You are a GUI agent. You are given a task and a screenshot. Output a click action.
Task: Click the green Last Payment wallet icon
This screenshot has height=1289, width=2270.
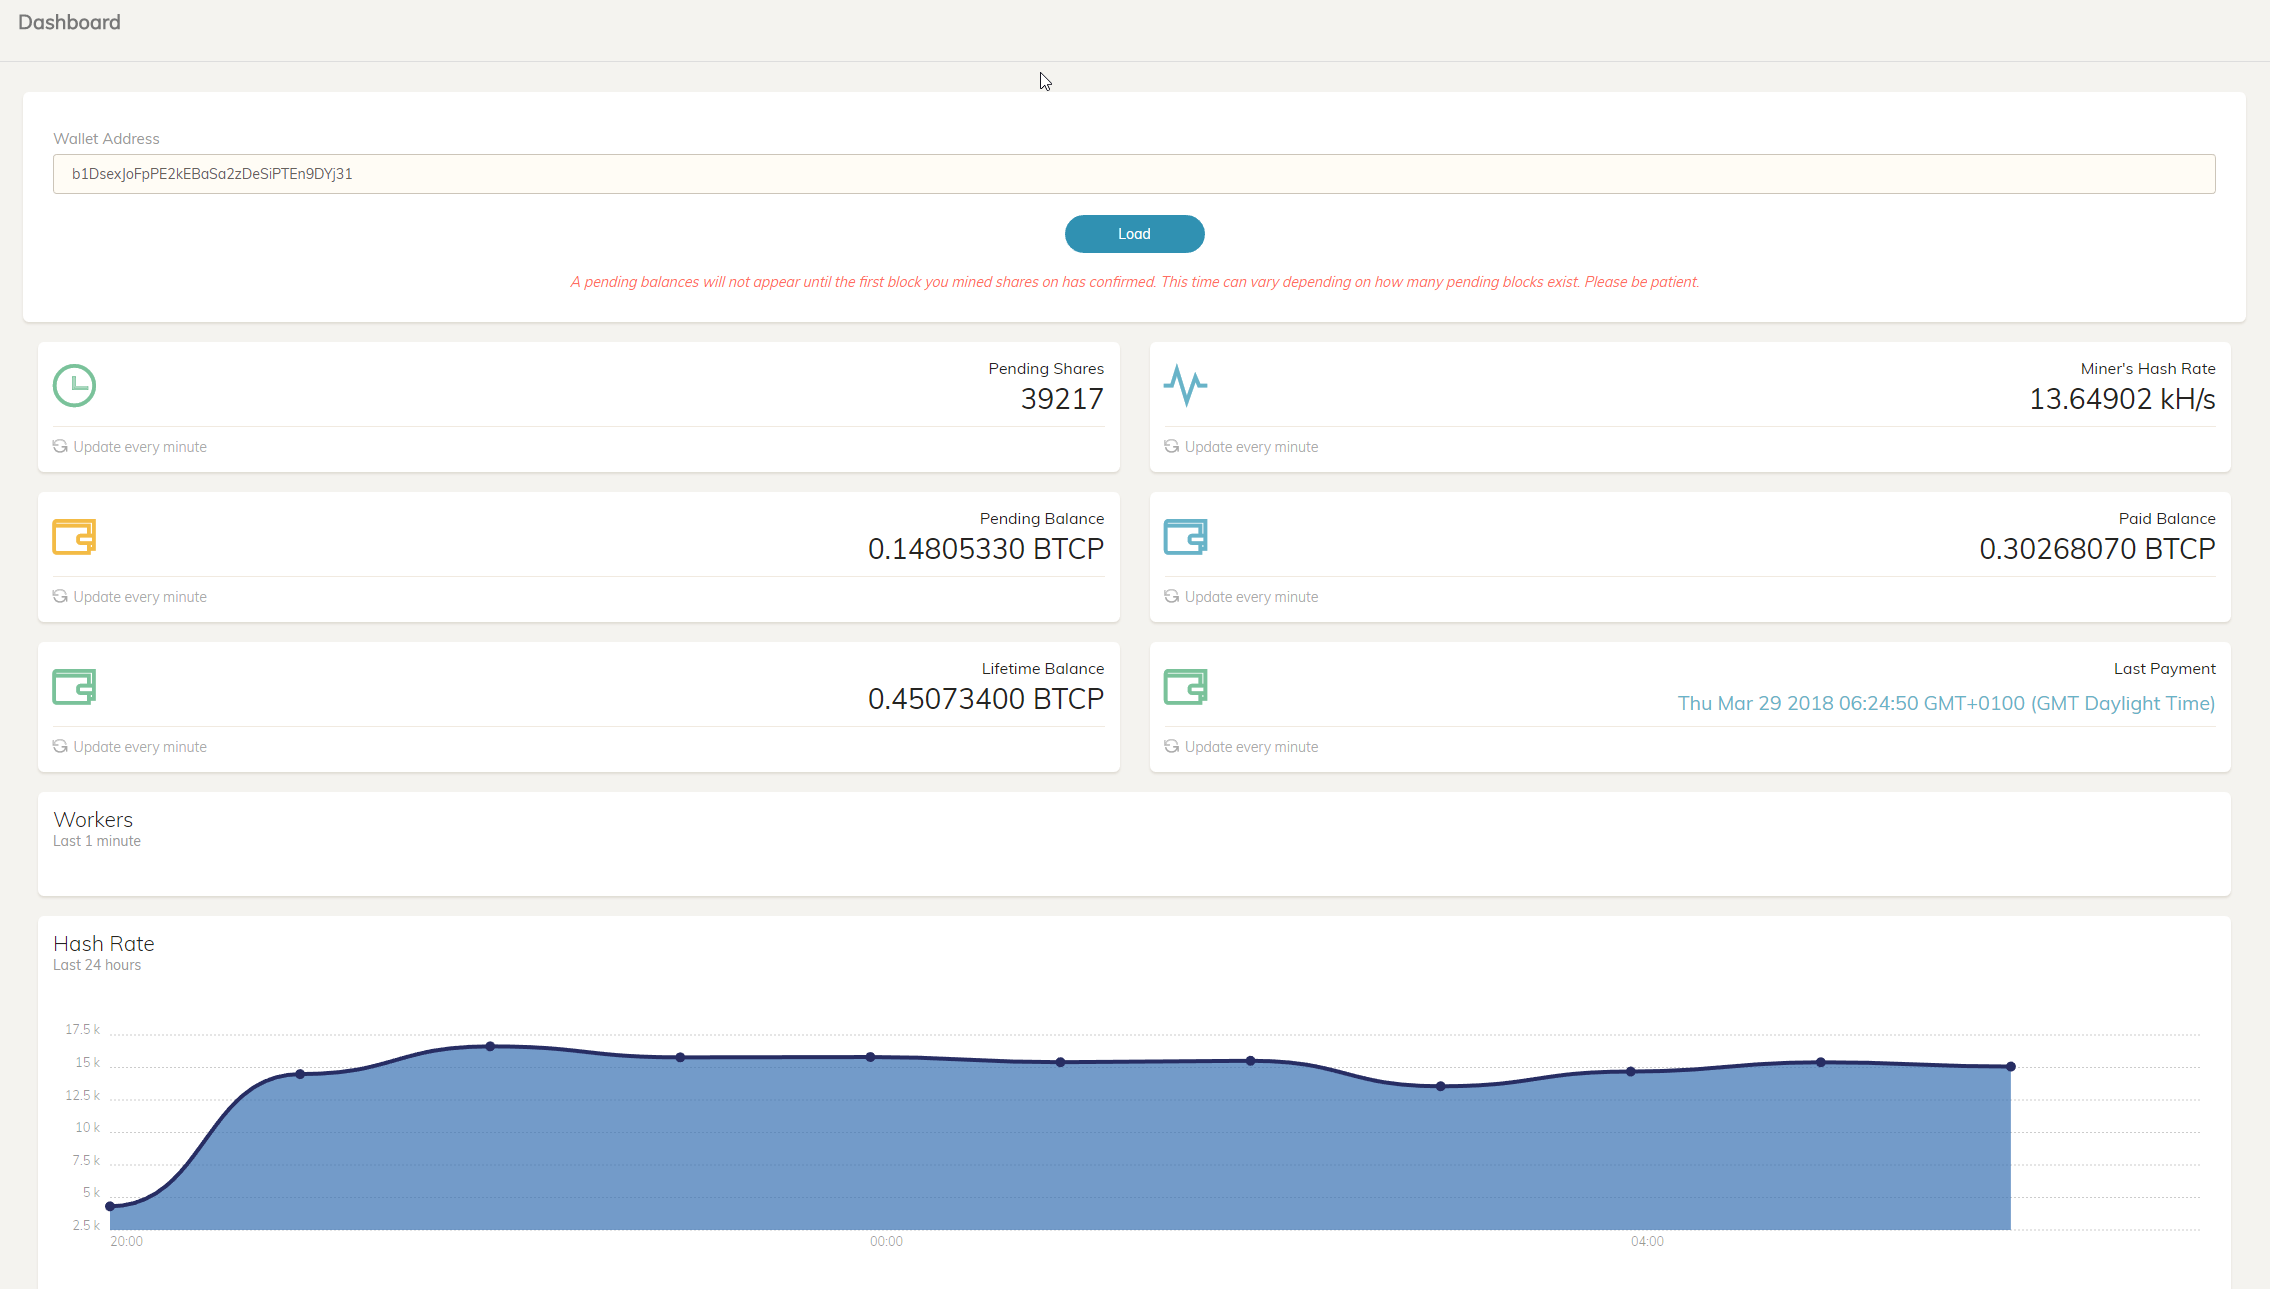tap(1185, 687)
